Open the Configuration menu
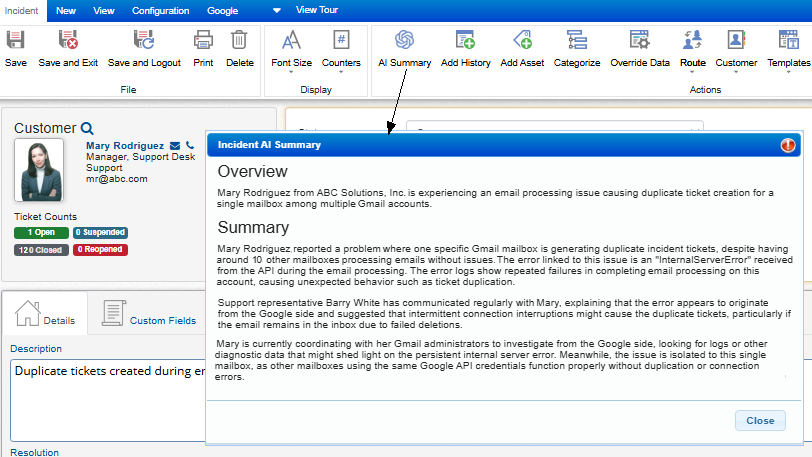Image resolution: width=812 pixels, height=457 pixels. point(161,11)
